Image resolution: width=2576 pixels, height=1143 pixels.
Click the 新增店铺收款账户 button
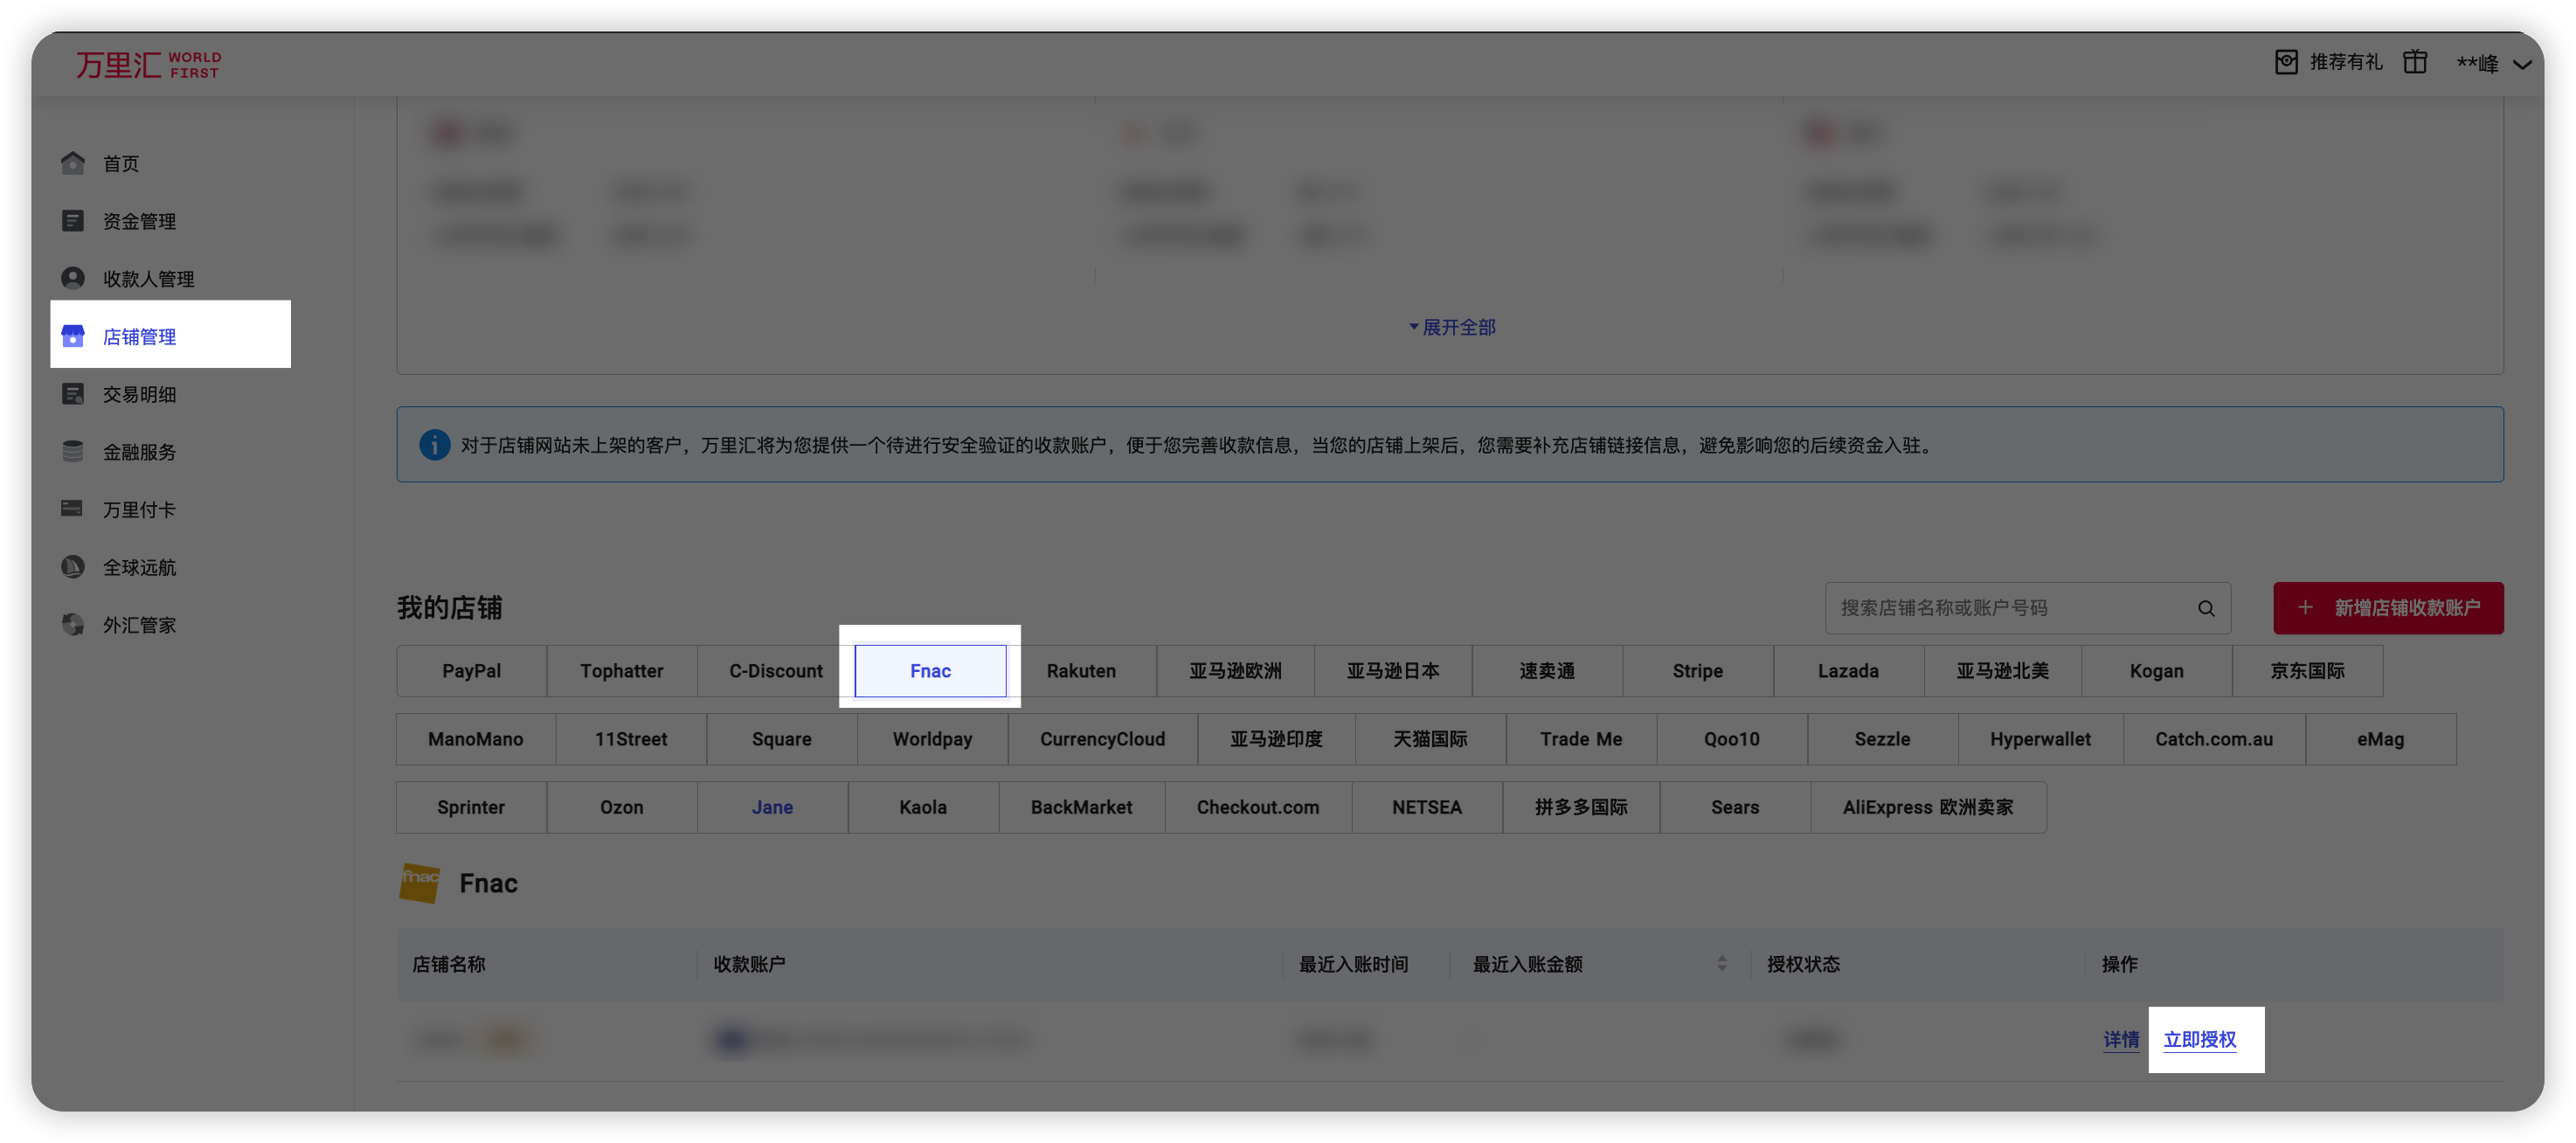[2388, 608]
